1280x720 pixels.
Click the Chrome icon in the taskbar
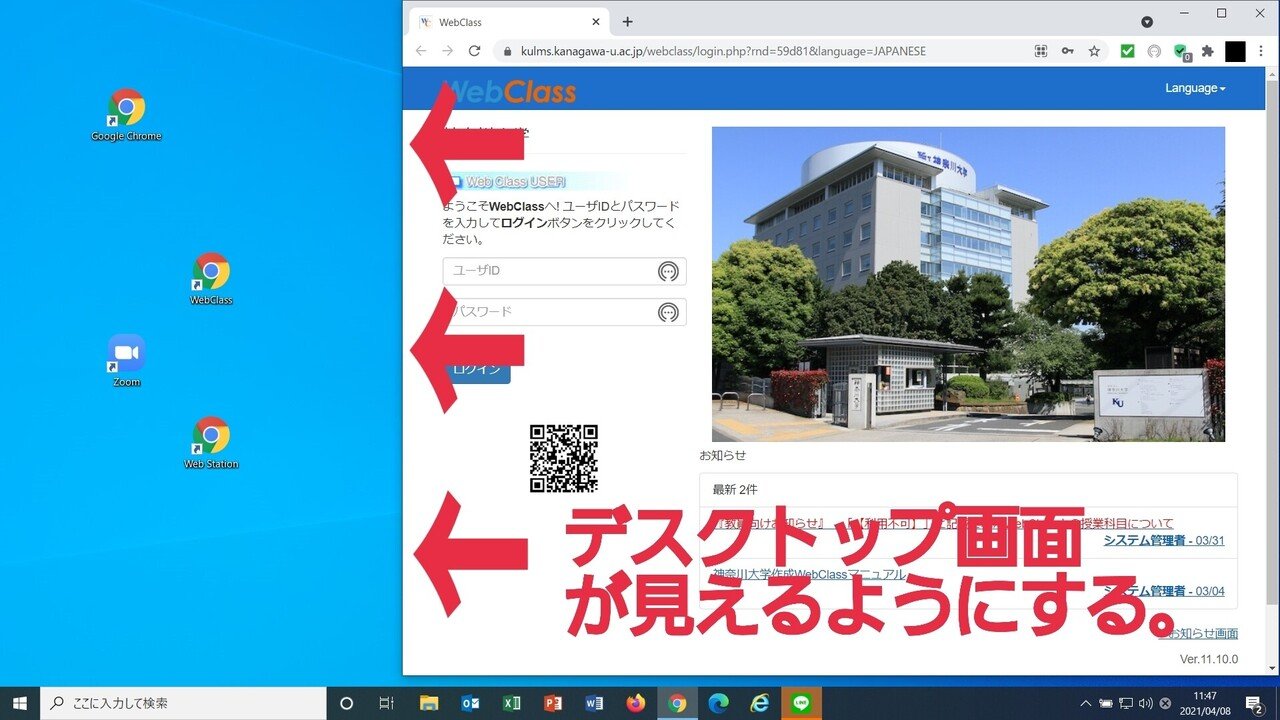click(677, 703)
